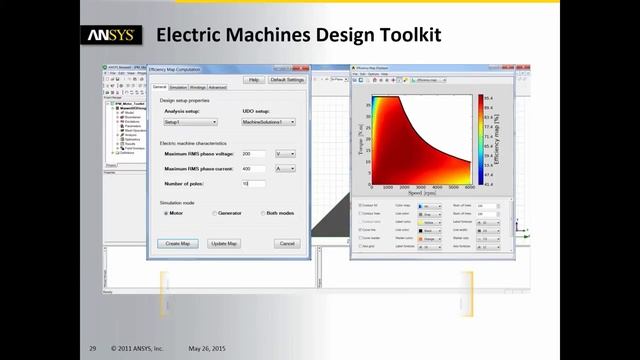Click the Yellow label color swatch
The width and height of the screenshot is (640, 360).
click(420, 222)
